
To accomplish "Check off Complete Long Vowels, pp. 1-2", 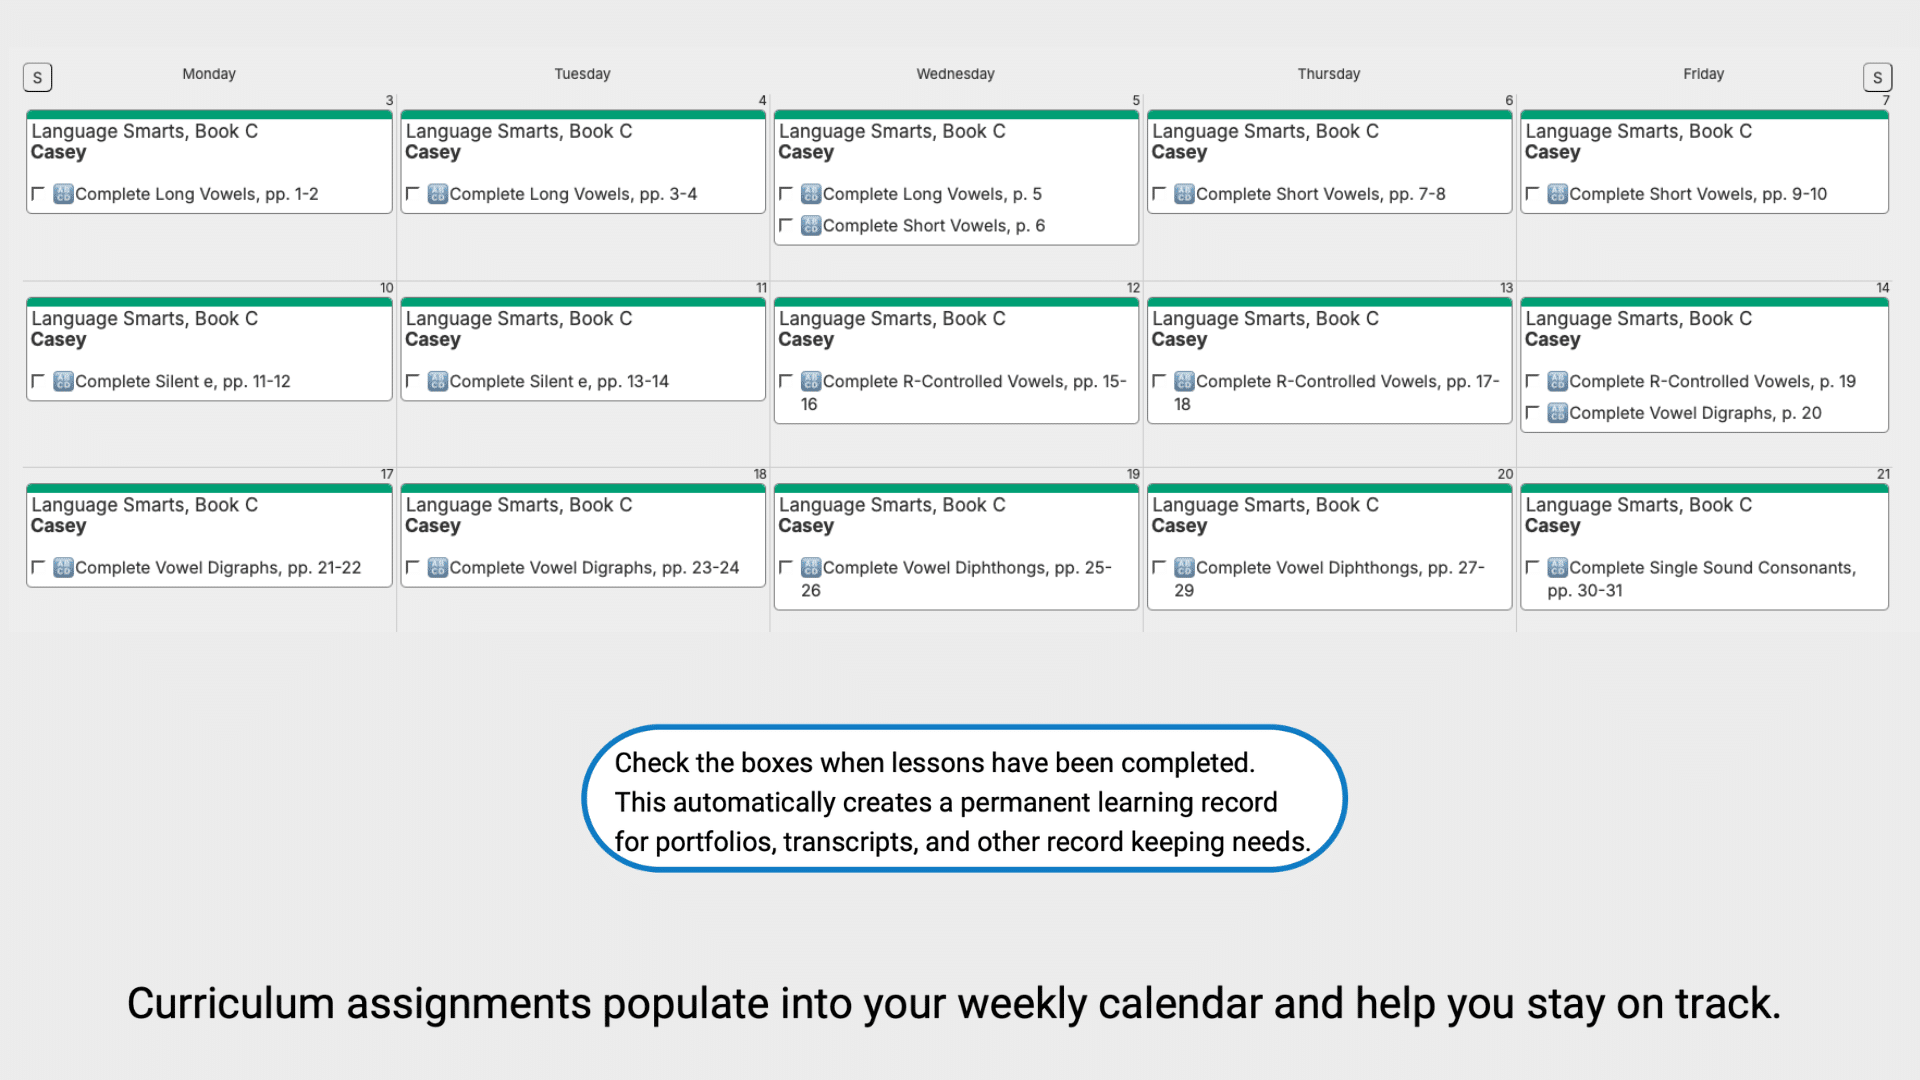I will click(x=38, y=194).
